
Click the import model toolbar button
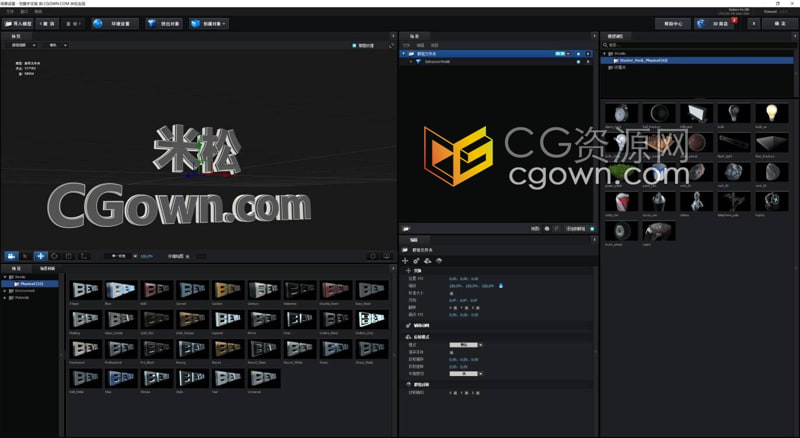(22, 22)
